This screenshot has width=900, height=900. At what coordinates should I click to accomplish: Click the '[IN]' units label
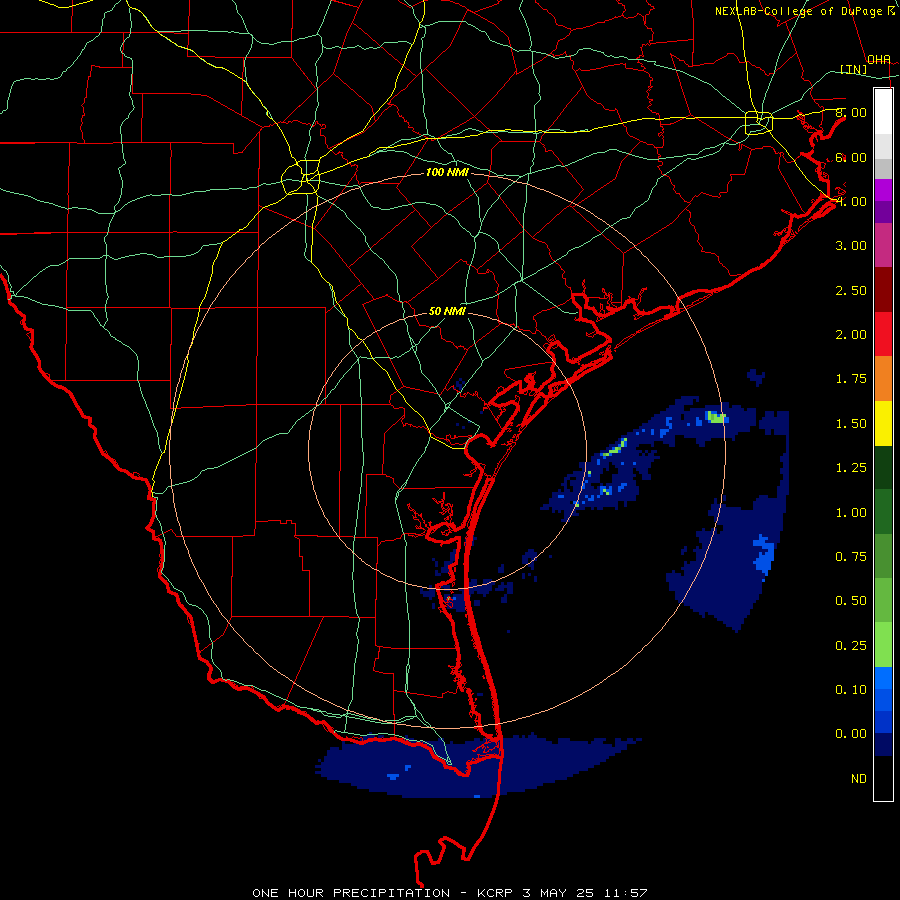[x=854, y=69]
